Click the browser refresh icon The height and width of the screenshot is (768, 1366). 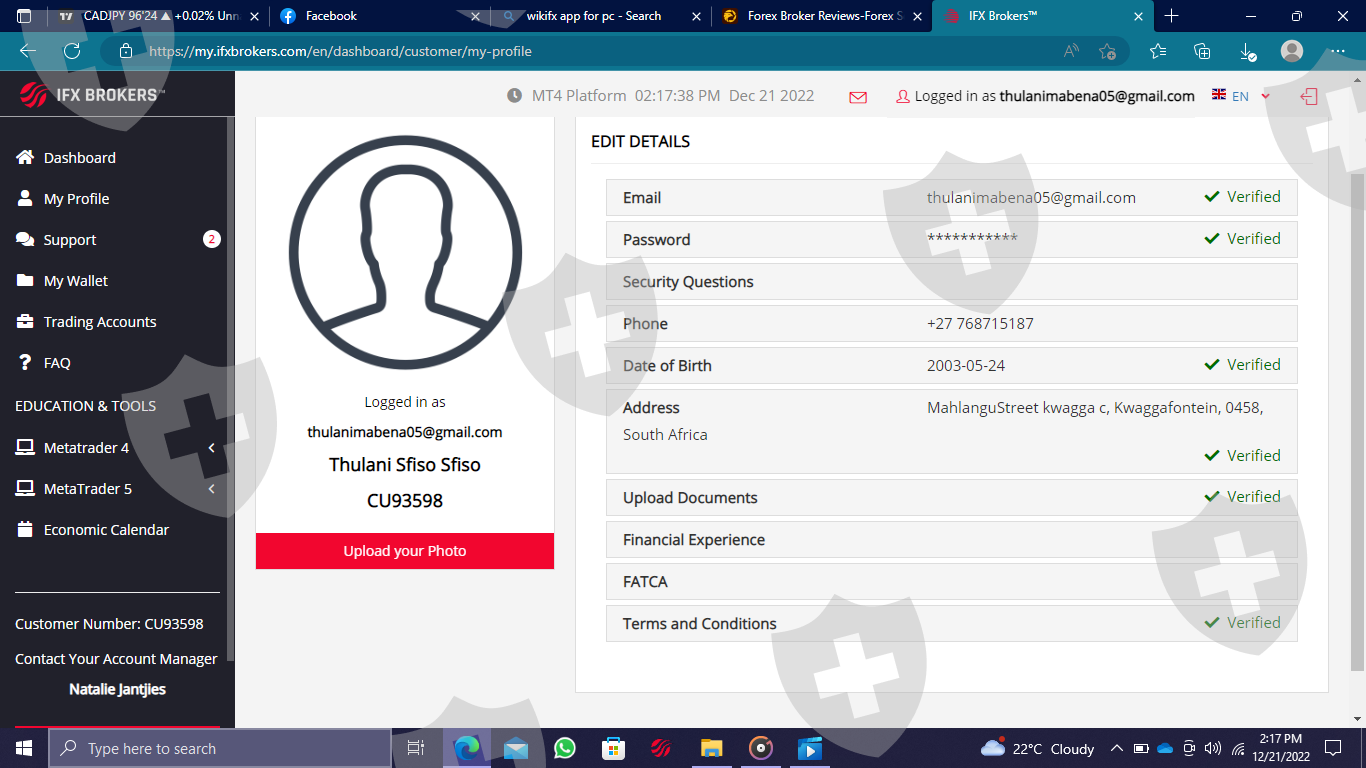(x=72, y=51)
